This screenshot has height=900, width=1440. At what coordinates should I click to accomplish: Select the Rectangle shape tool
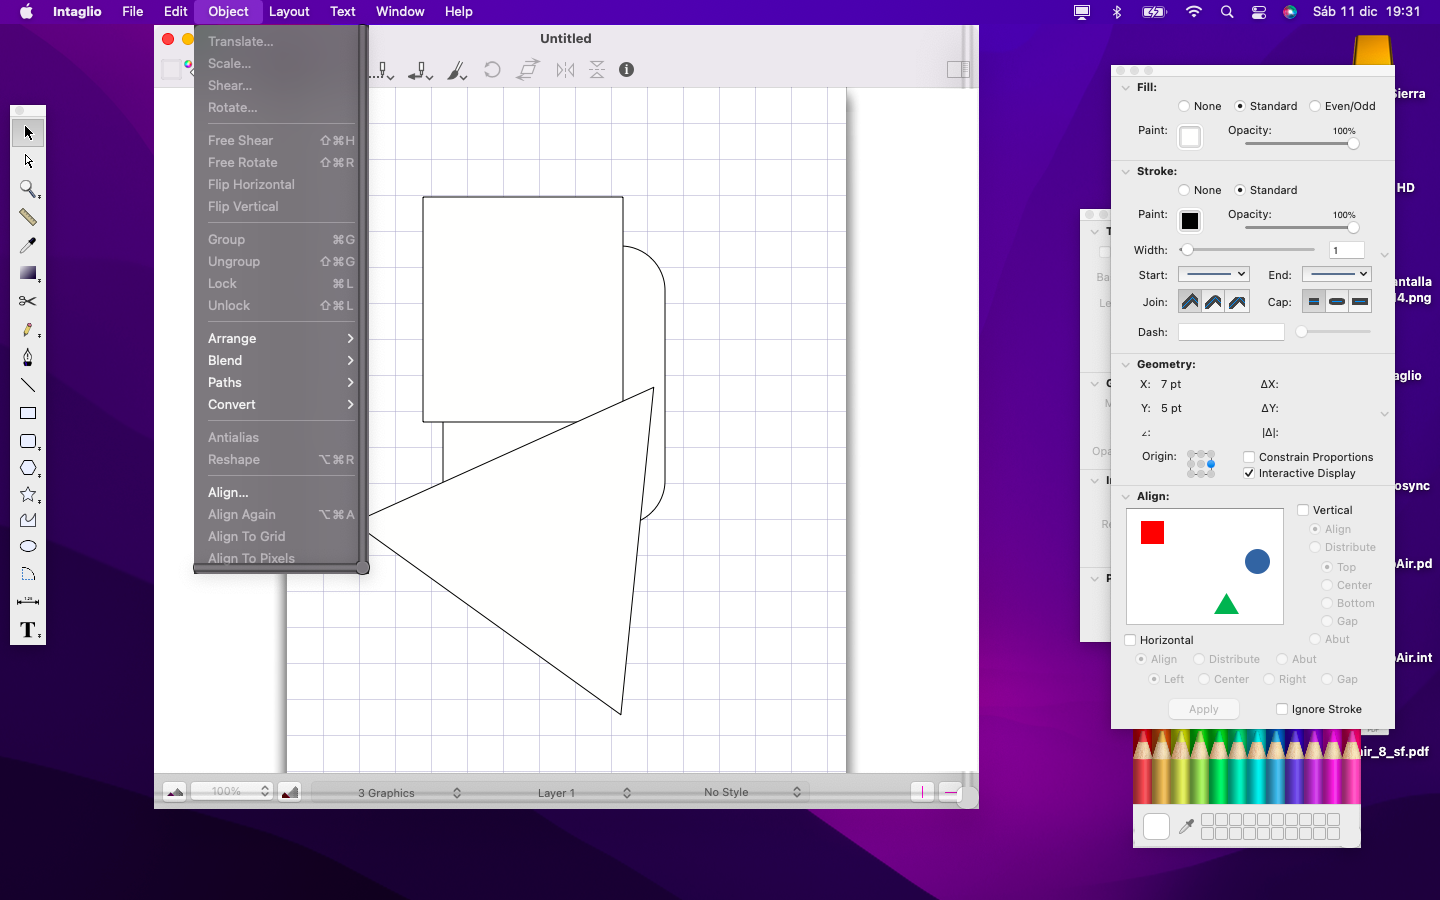pos(28,413)
